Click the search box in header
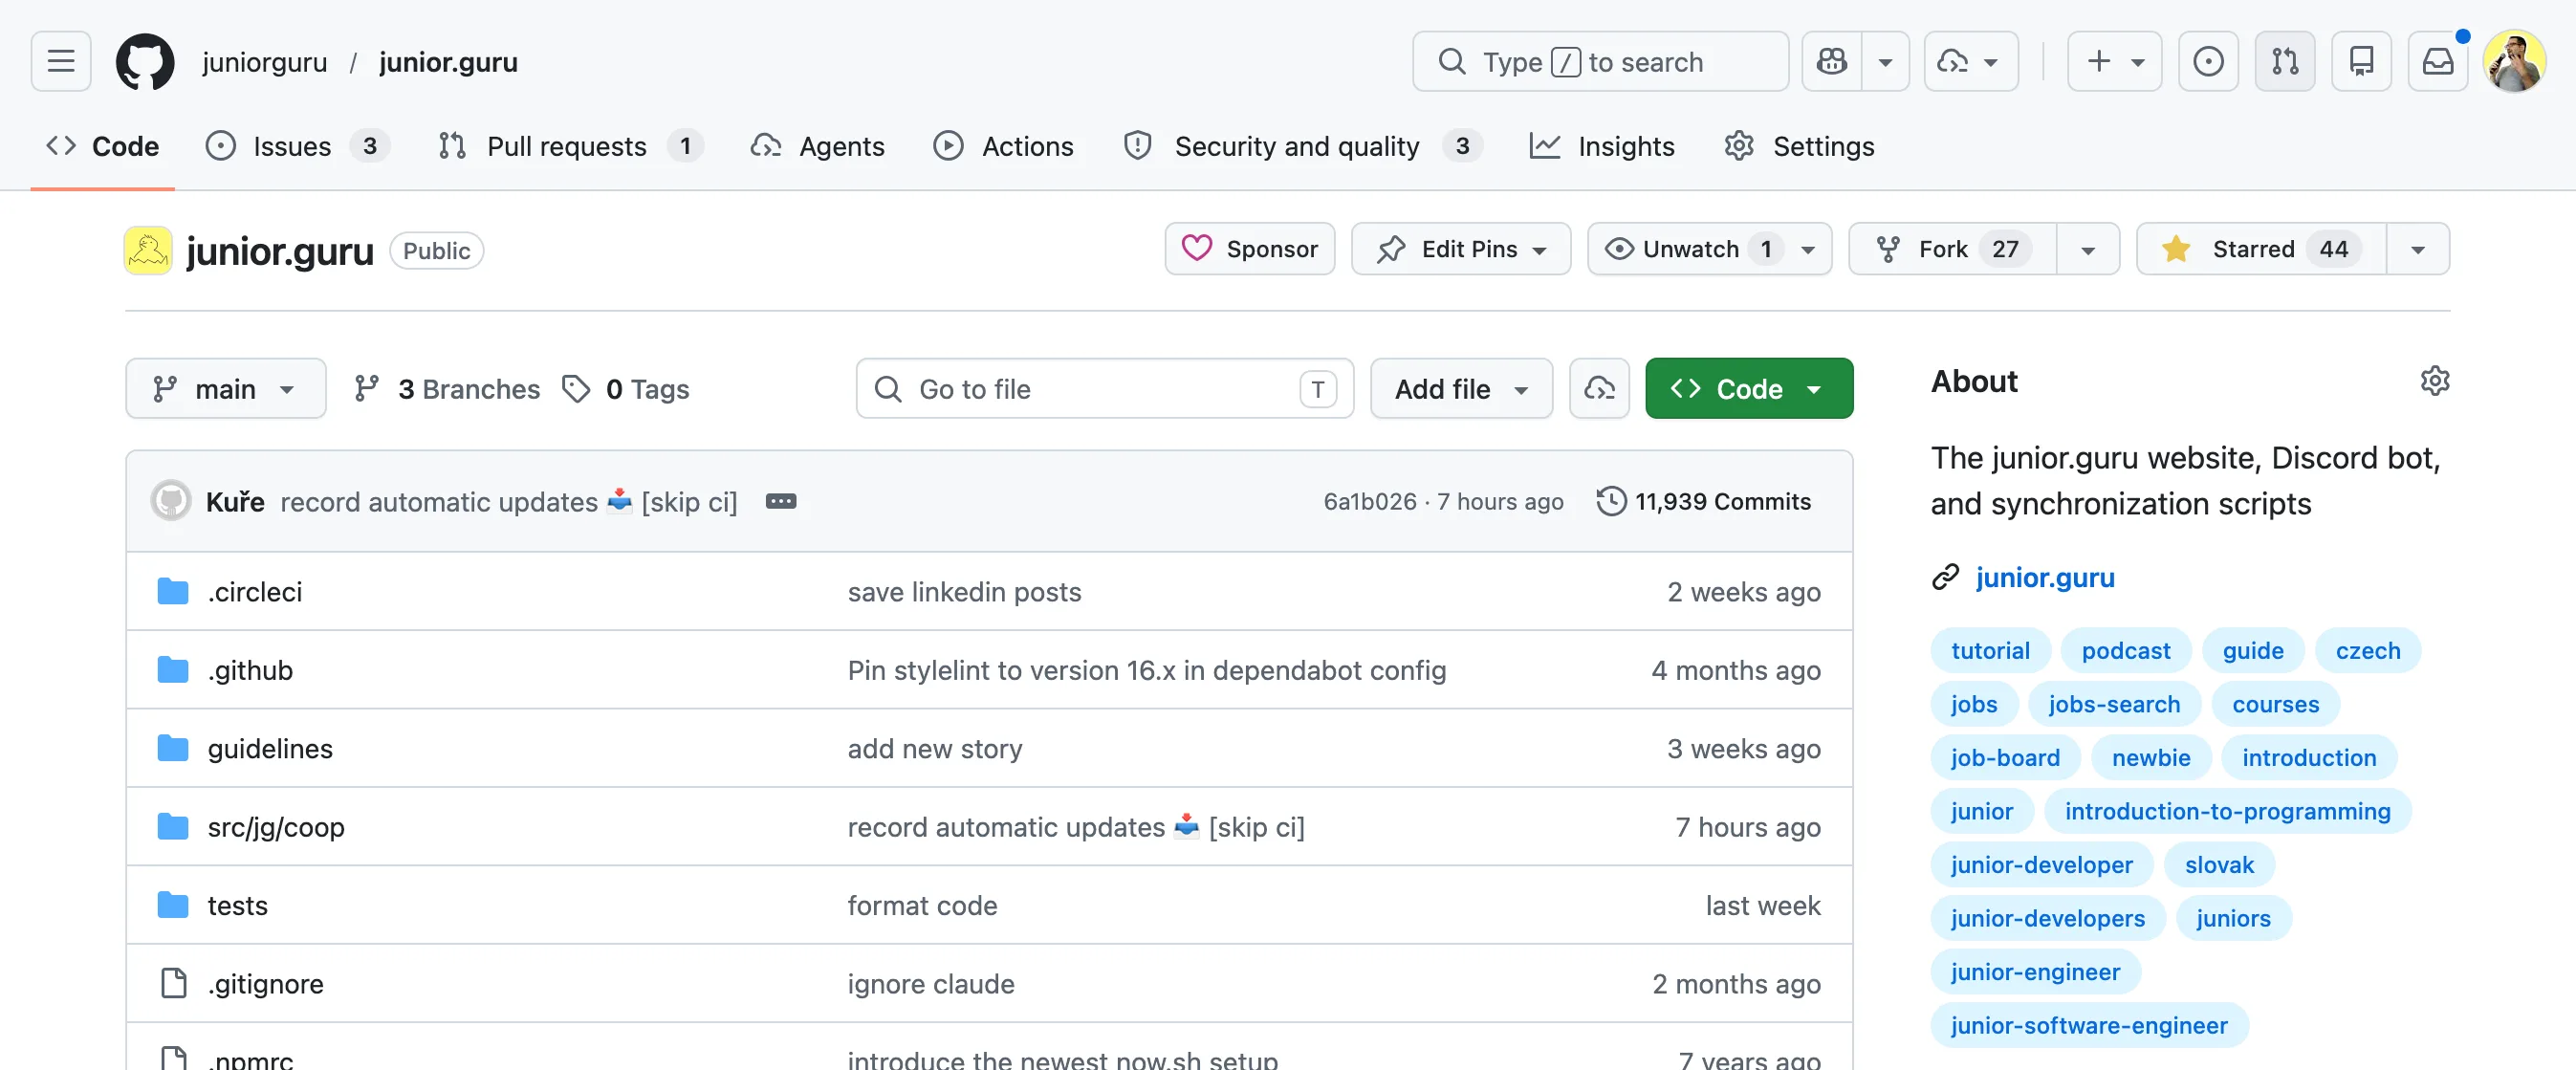The width and height of the screenshot is (2576, 1070). pos(1600,61)
